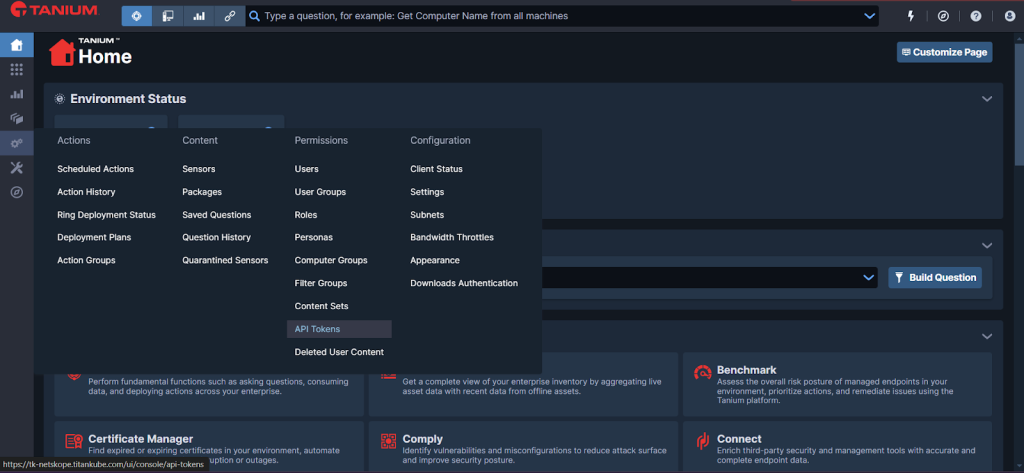
Task: Open Roles menu item
Action: tap(306, 215)
